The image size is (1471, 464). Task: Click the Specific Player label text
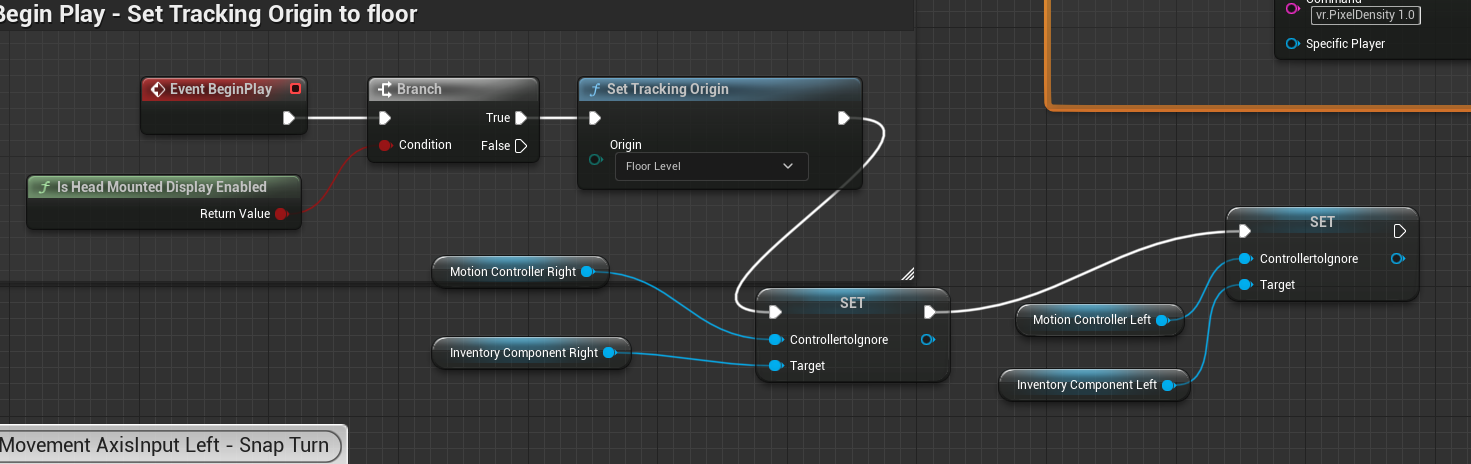1346,44
